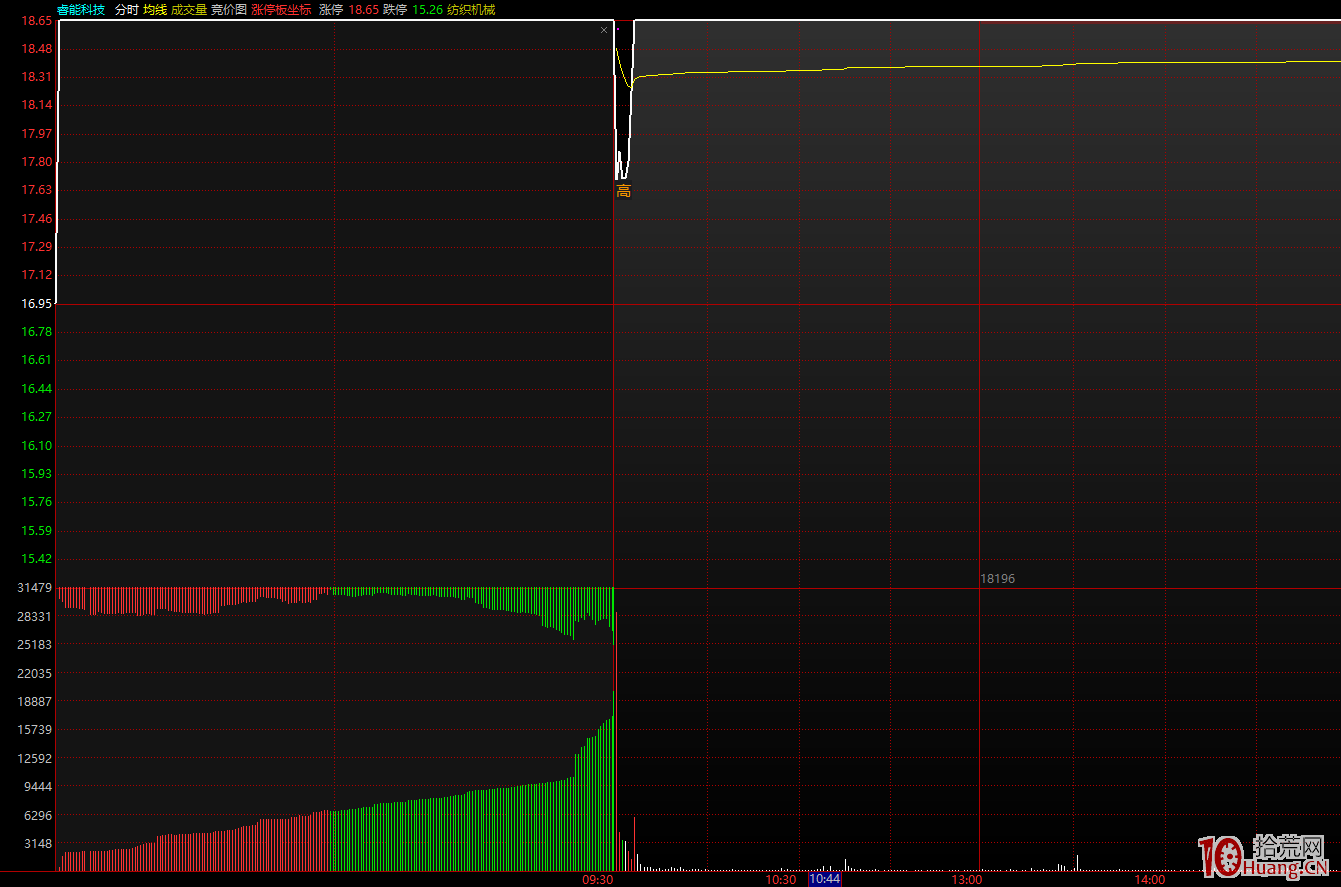Click the 16.95 previous close price label
Viewport: 1341px width, 887px height.
coord(37,303)
